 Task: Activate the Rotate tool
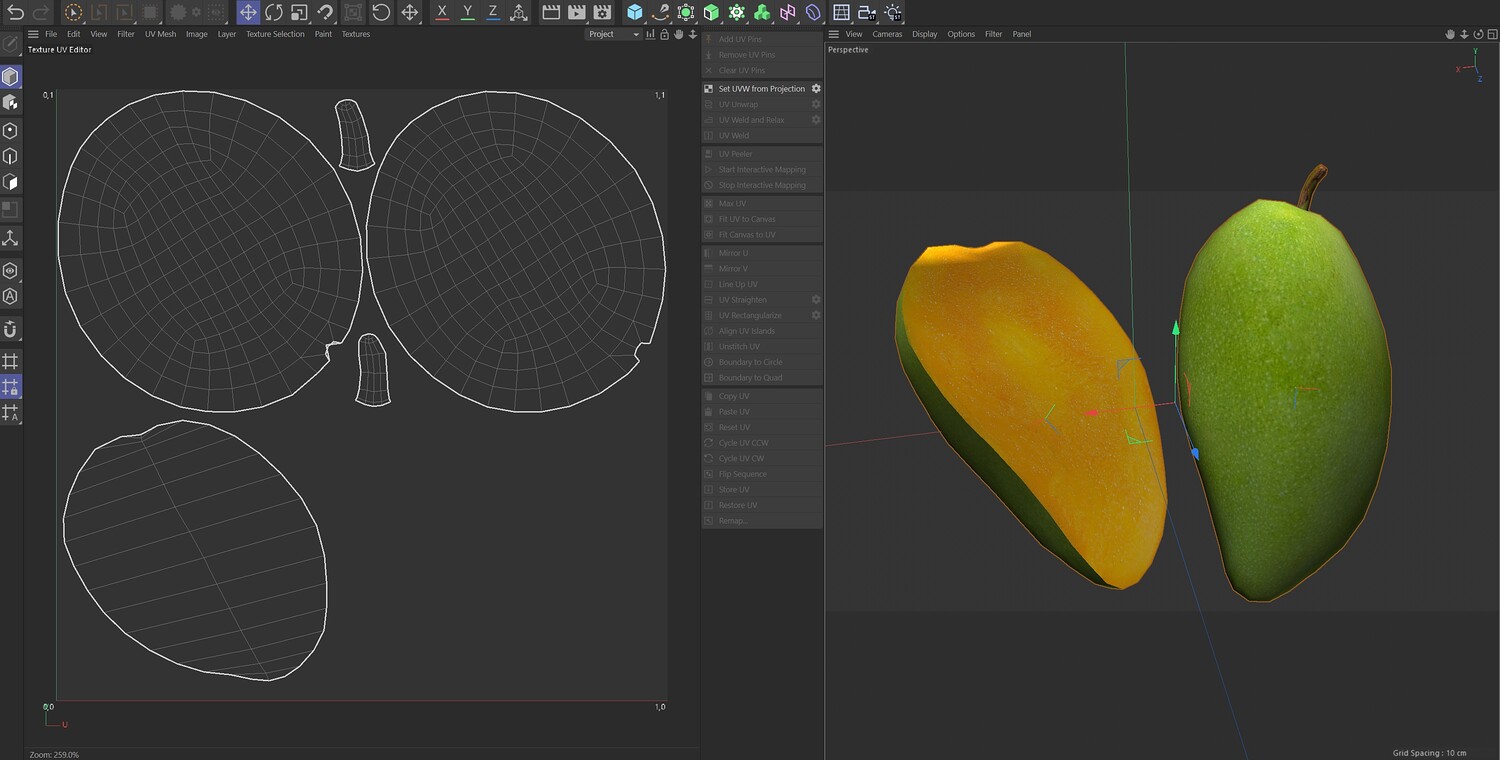[x=273, y=13]
